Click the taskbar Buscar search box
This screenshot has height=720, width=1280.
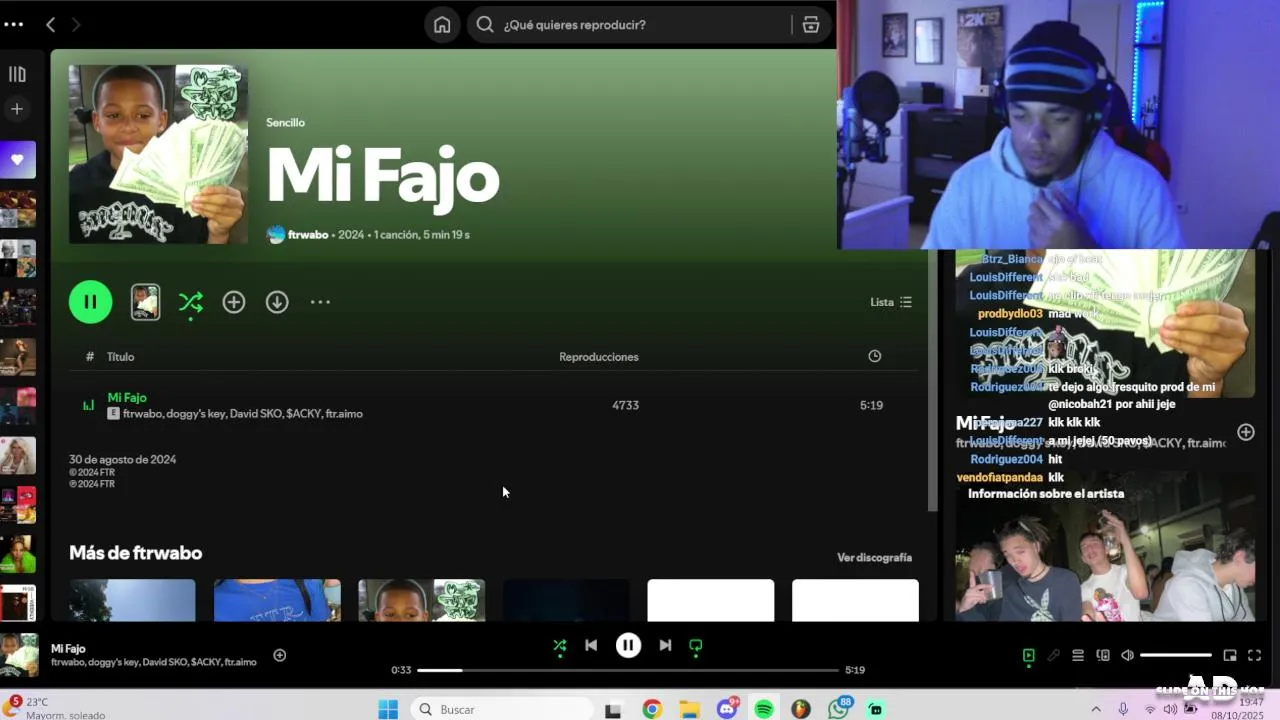coord(501,709)
